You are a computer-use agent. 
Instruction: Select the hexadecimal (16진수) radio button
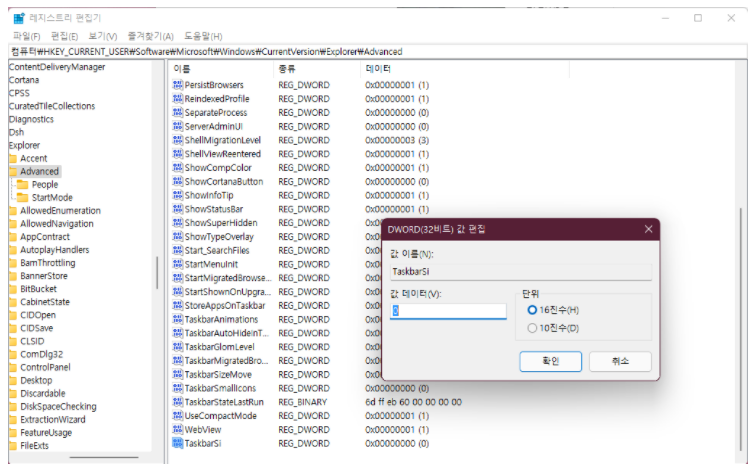[x=532, y=310]
